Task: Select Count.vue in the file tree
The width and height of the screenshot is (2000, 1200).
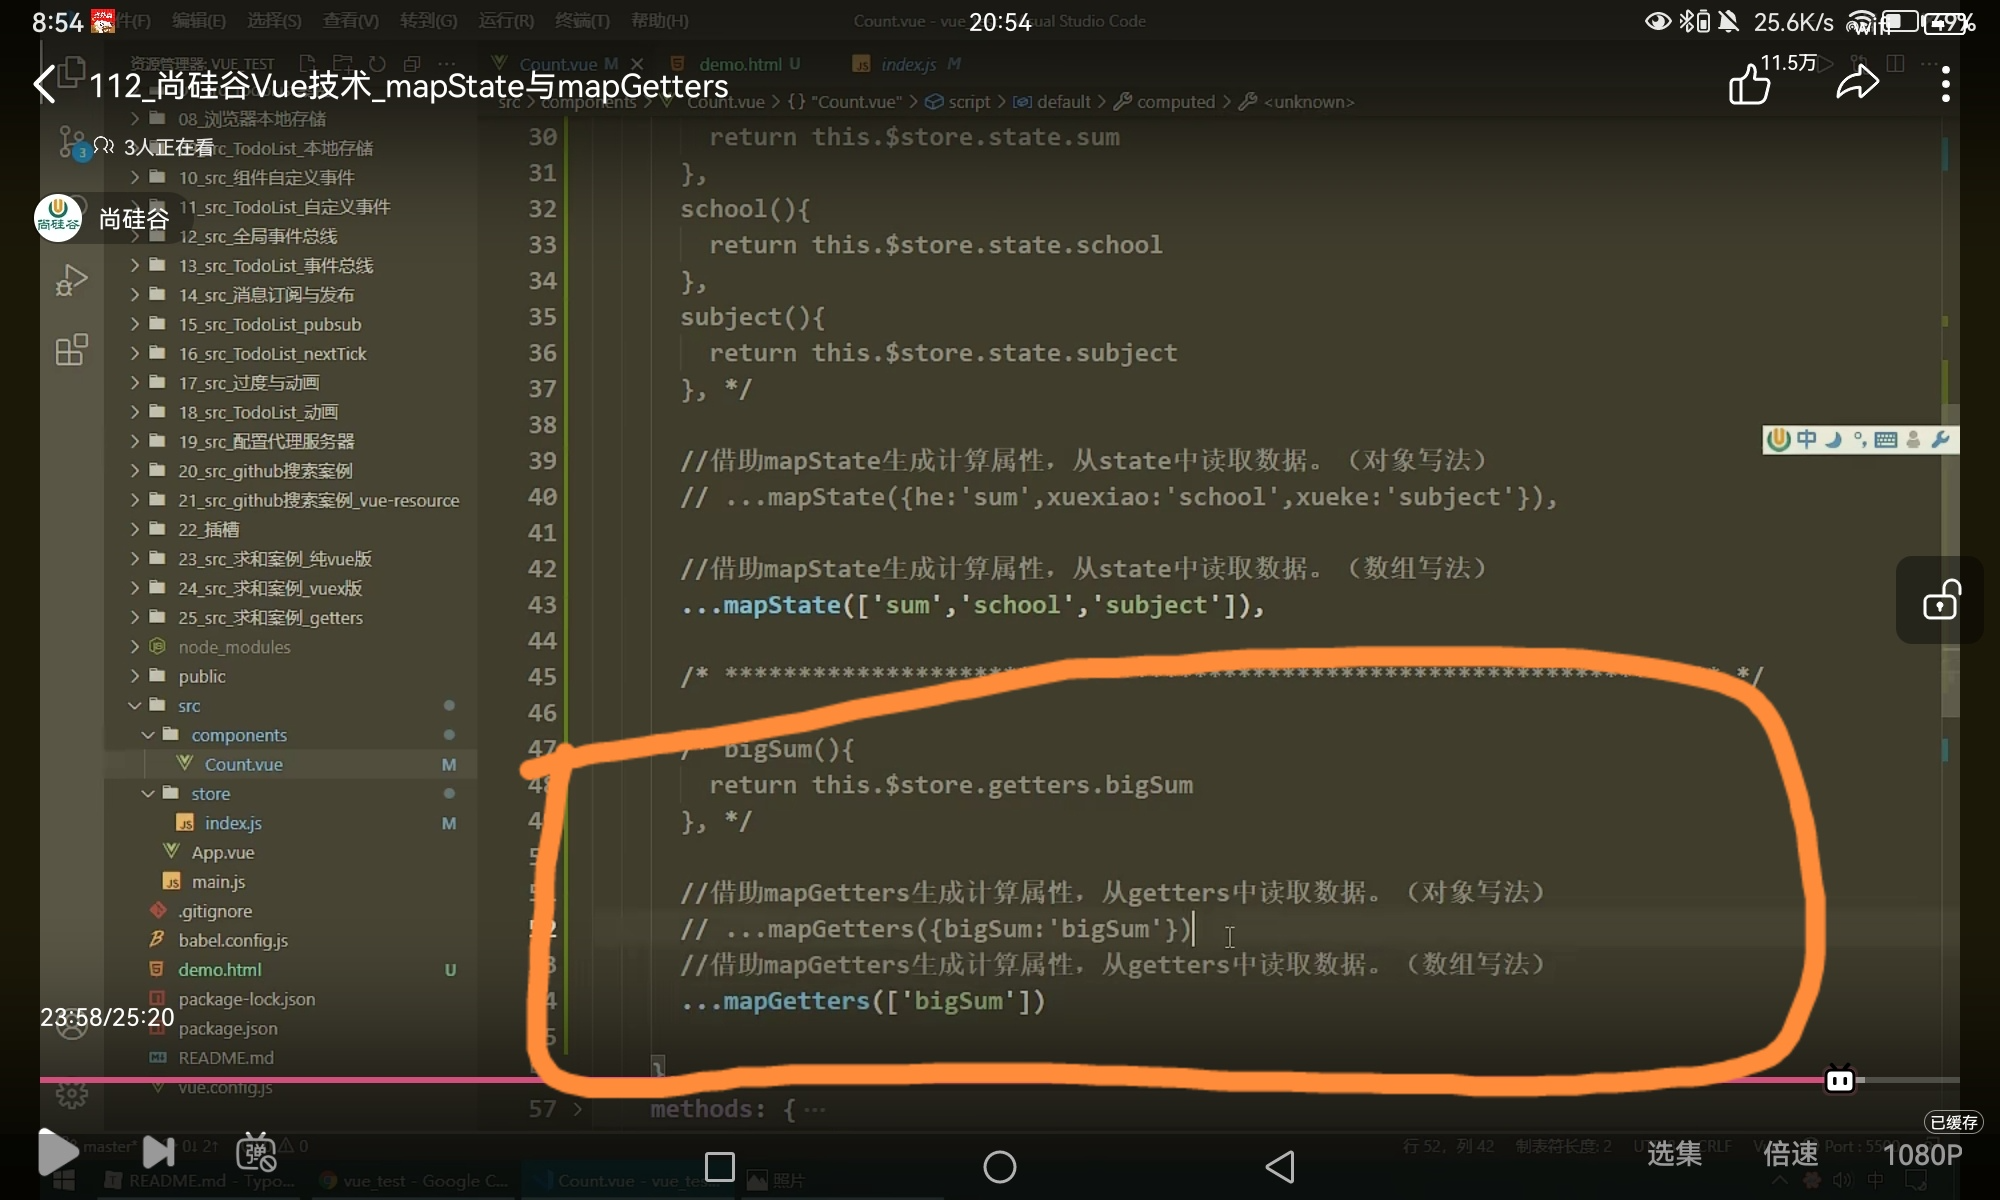Action: click(243, 764)
